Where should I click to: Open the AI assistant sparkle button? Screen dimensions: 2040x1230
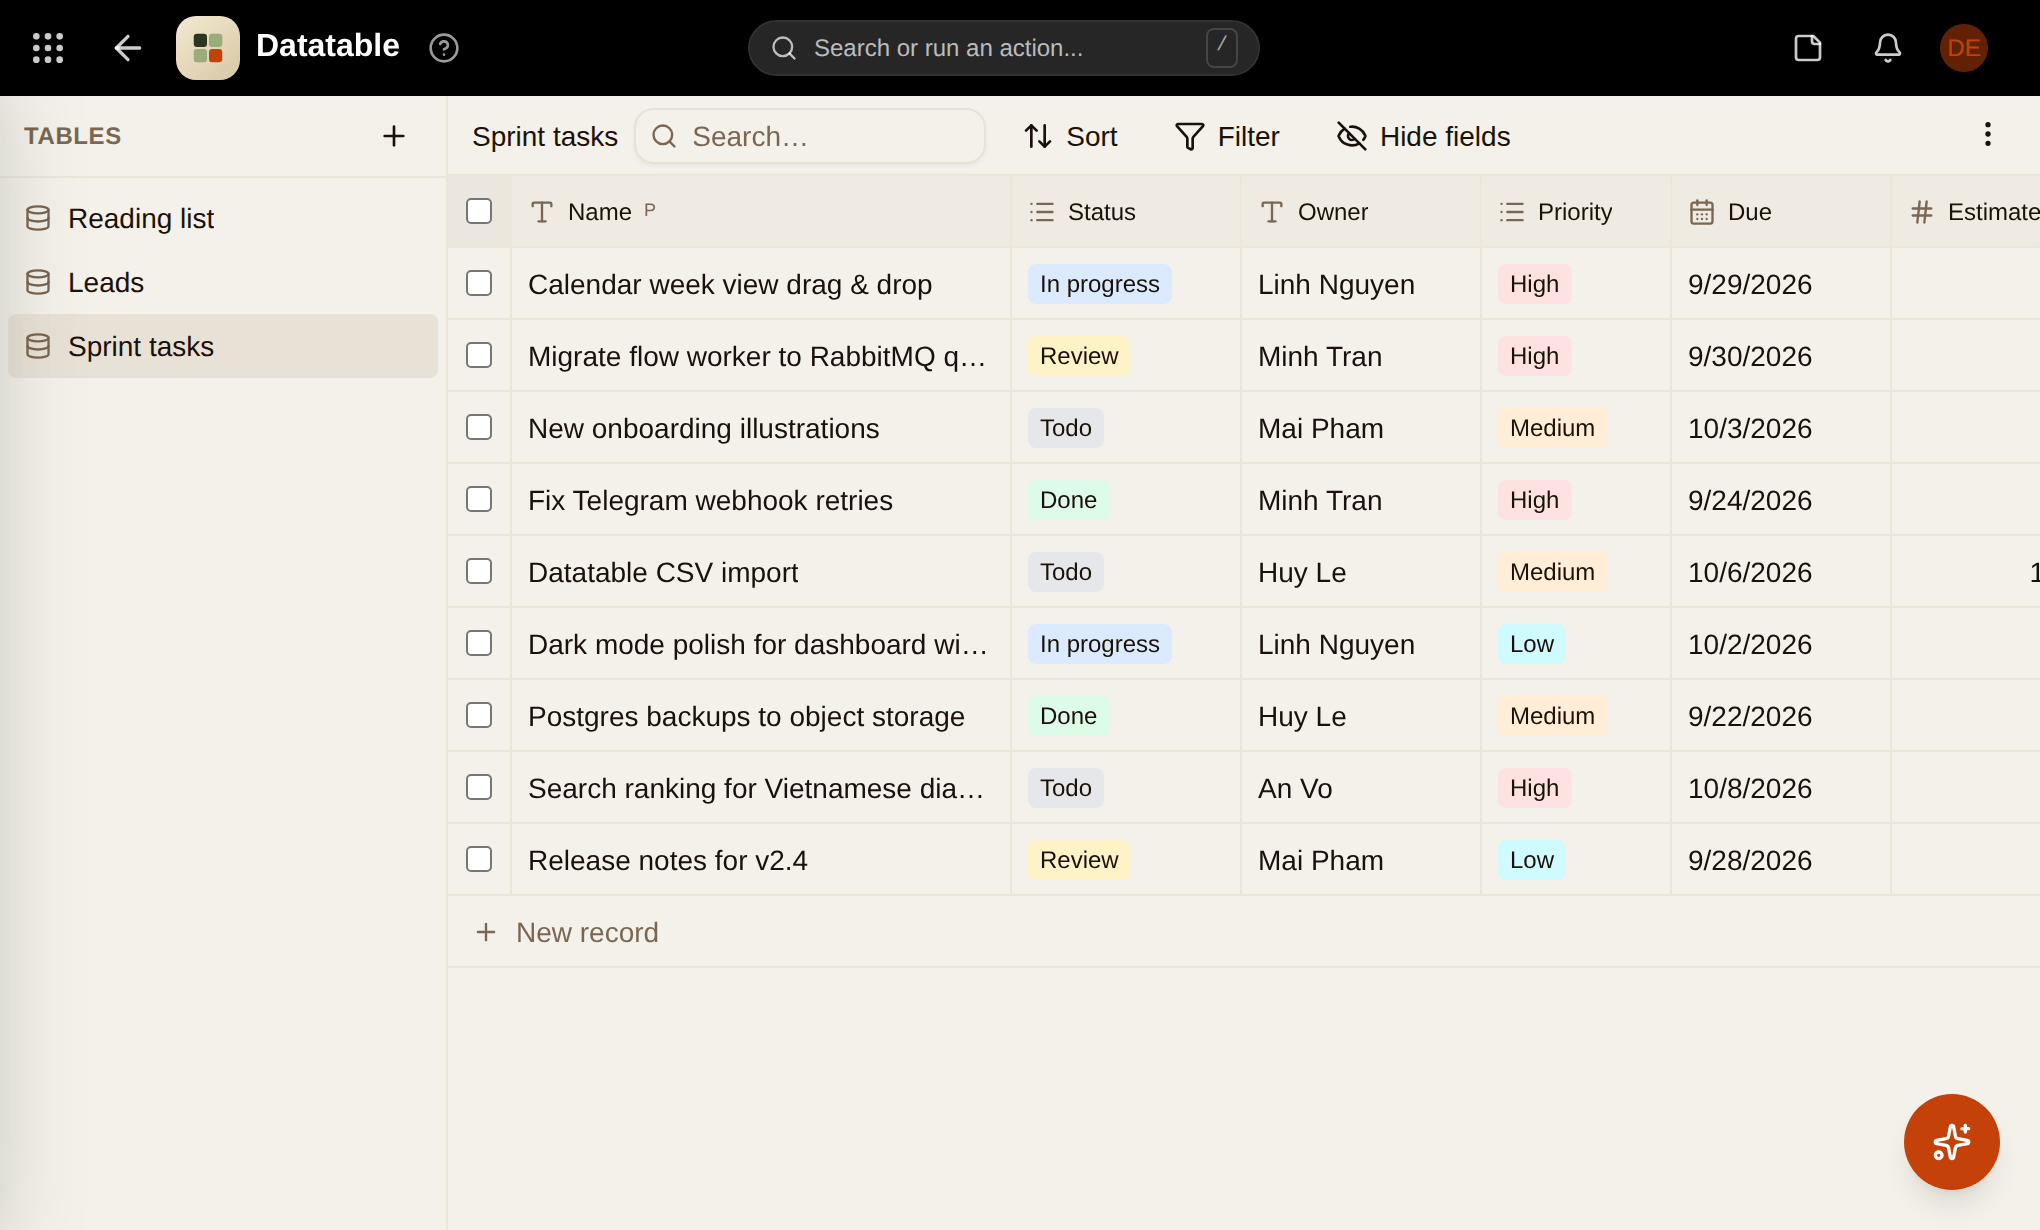[1952, 1142]
